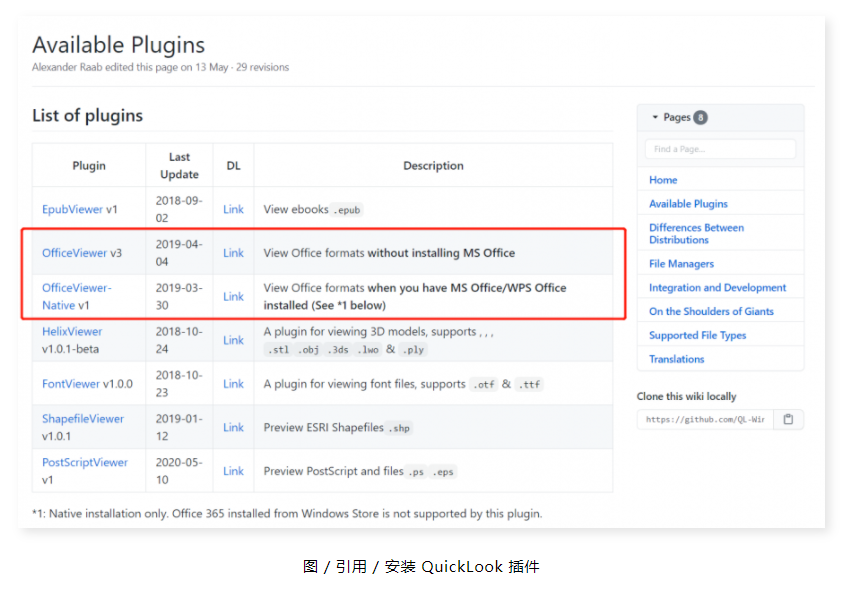847x590 pixels.
Task: Copy the clone URL using the clipboard icon
Action: tap(788, 420)
